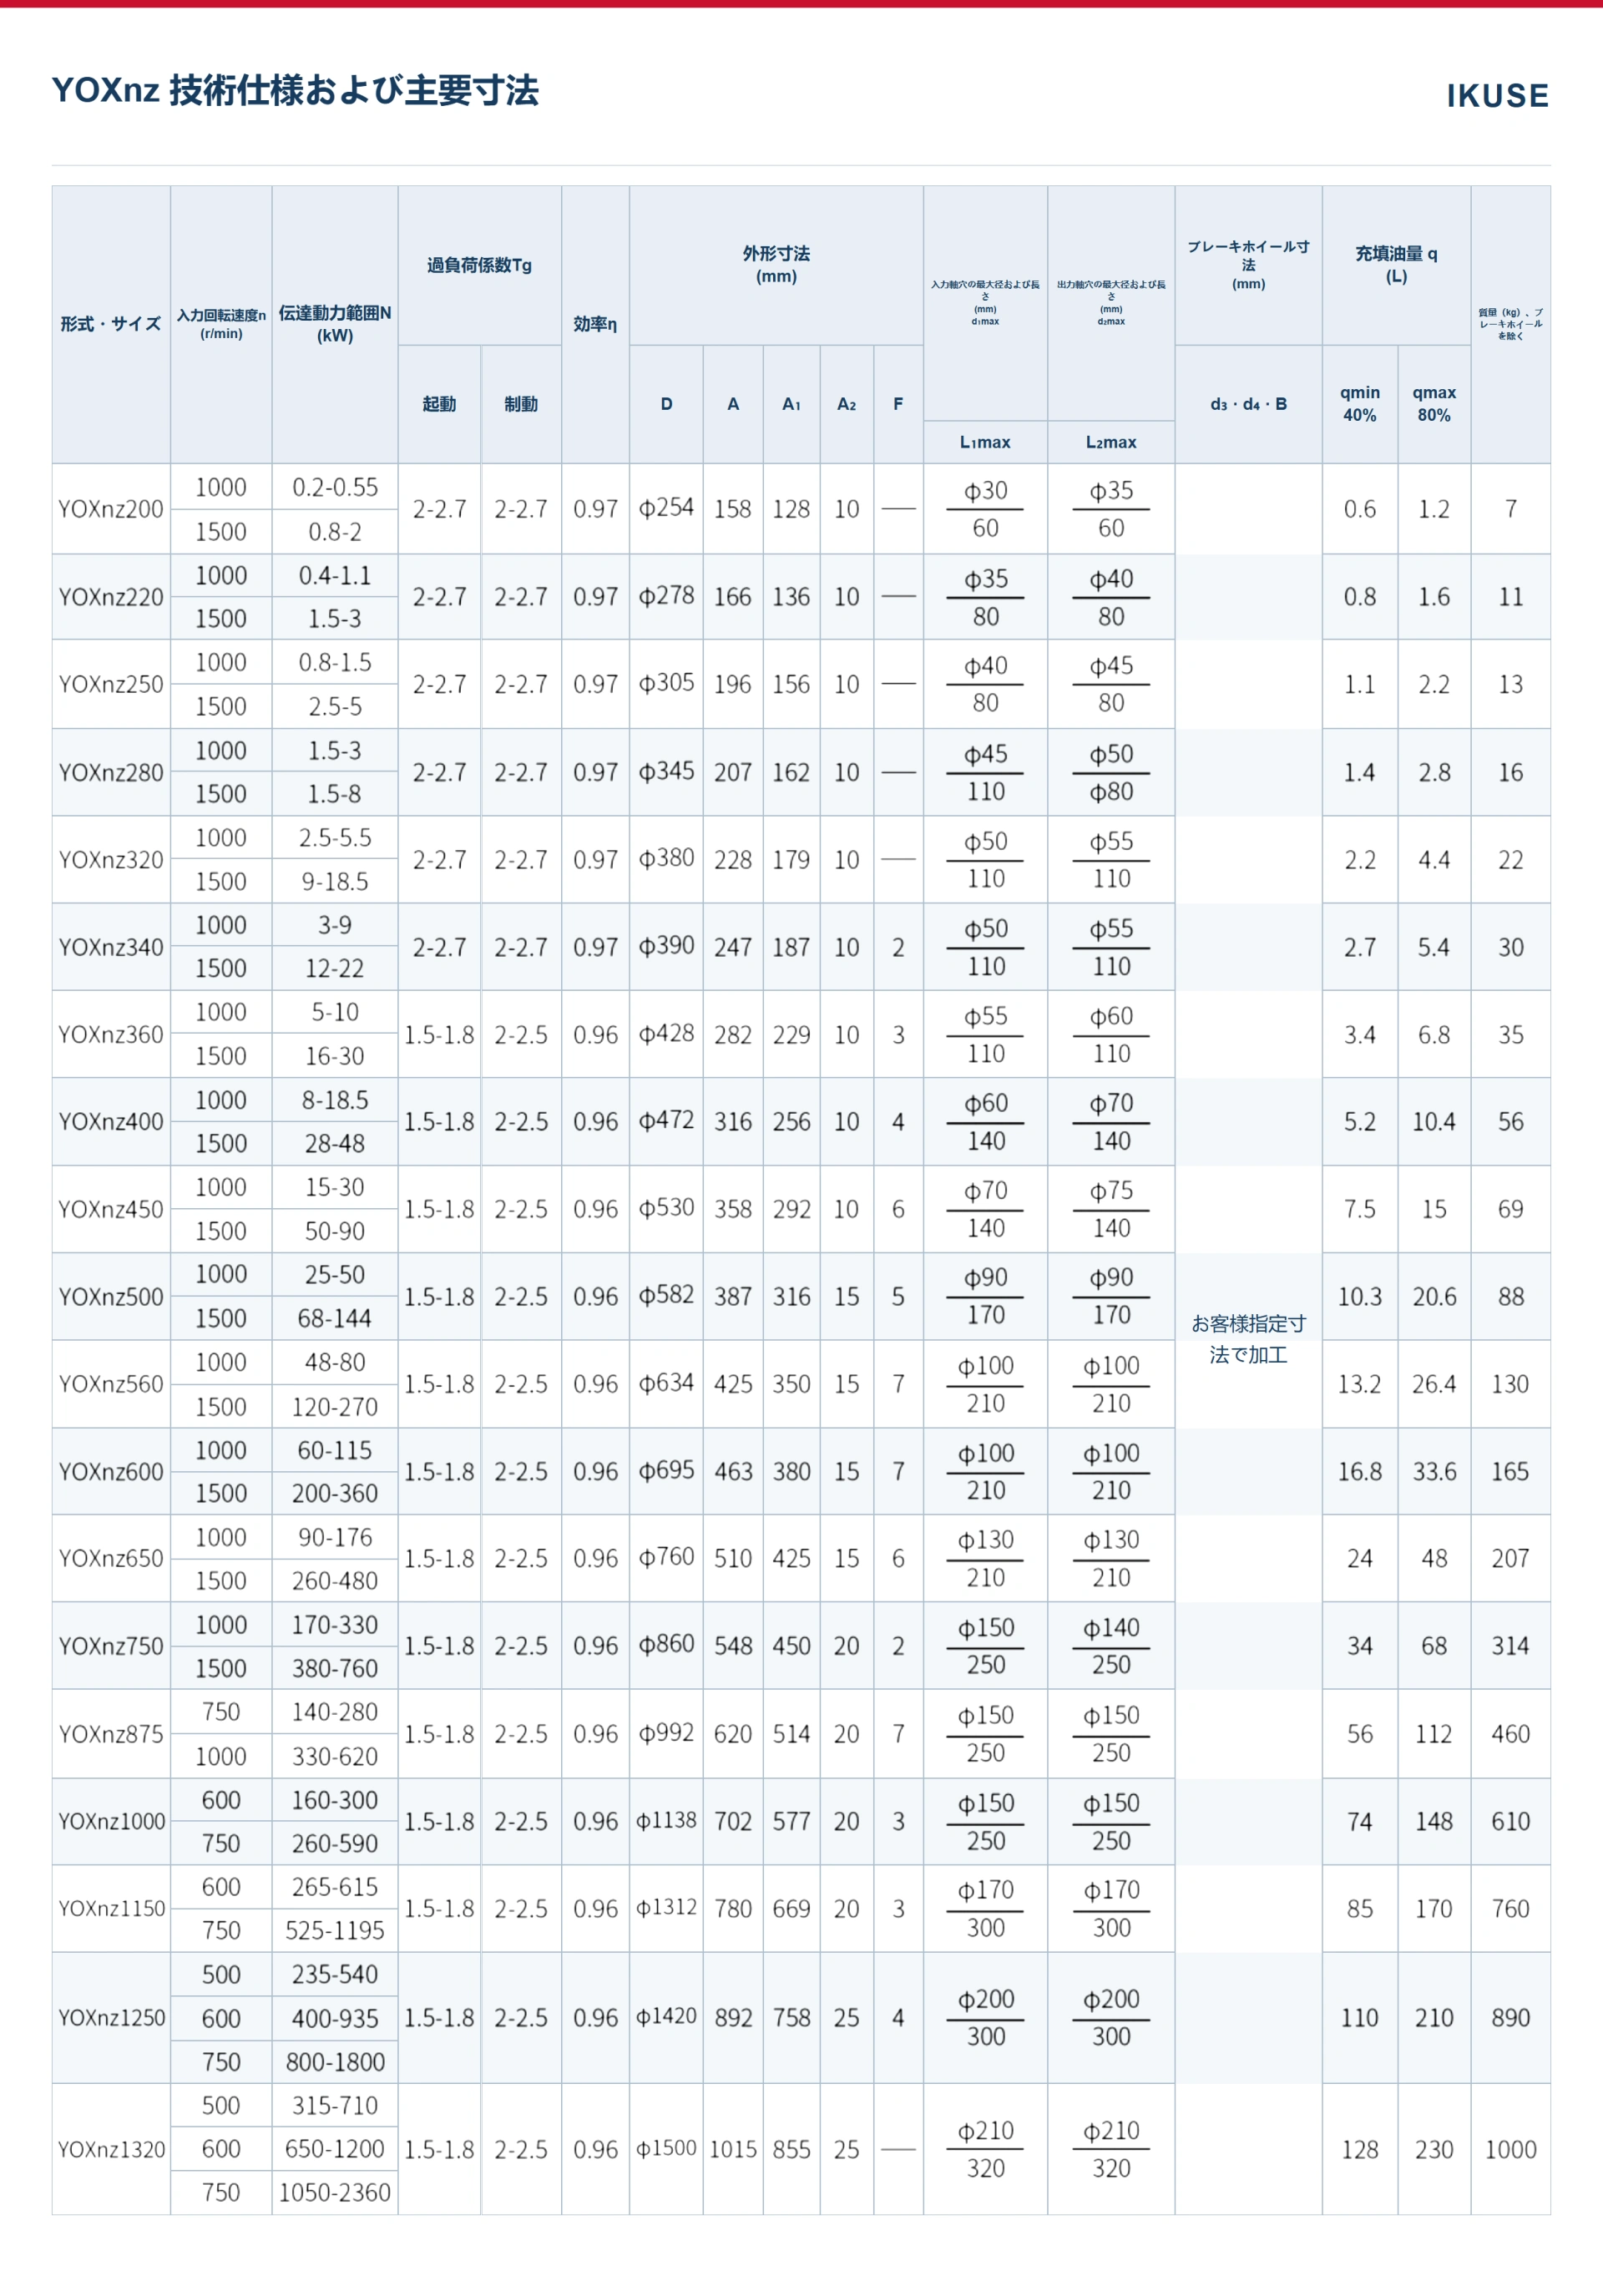
Task: Select the diameter value 'φ1420'
Action: click(x=666, y=2016)
